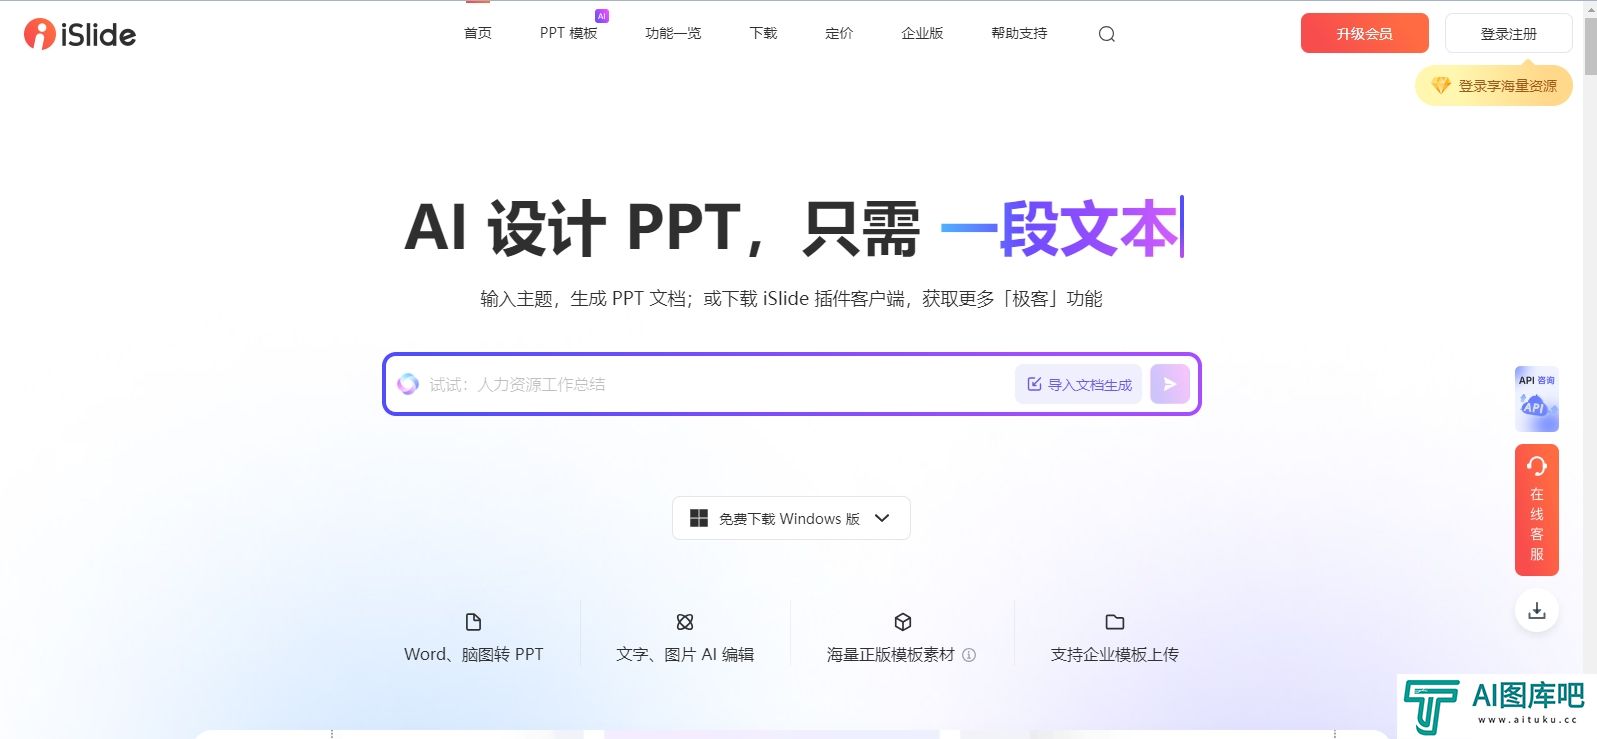Click the enterprise upload folder icon

1115,622
